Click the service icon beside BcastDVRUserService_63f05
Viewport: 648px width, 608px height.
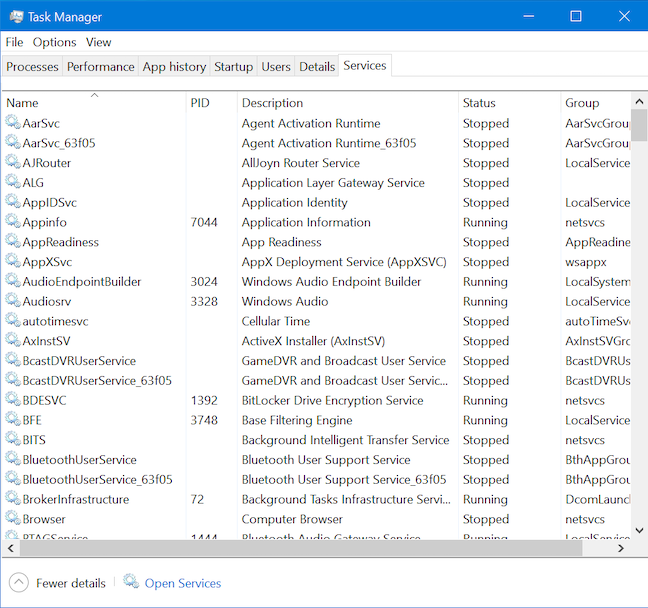coord(13,380)
